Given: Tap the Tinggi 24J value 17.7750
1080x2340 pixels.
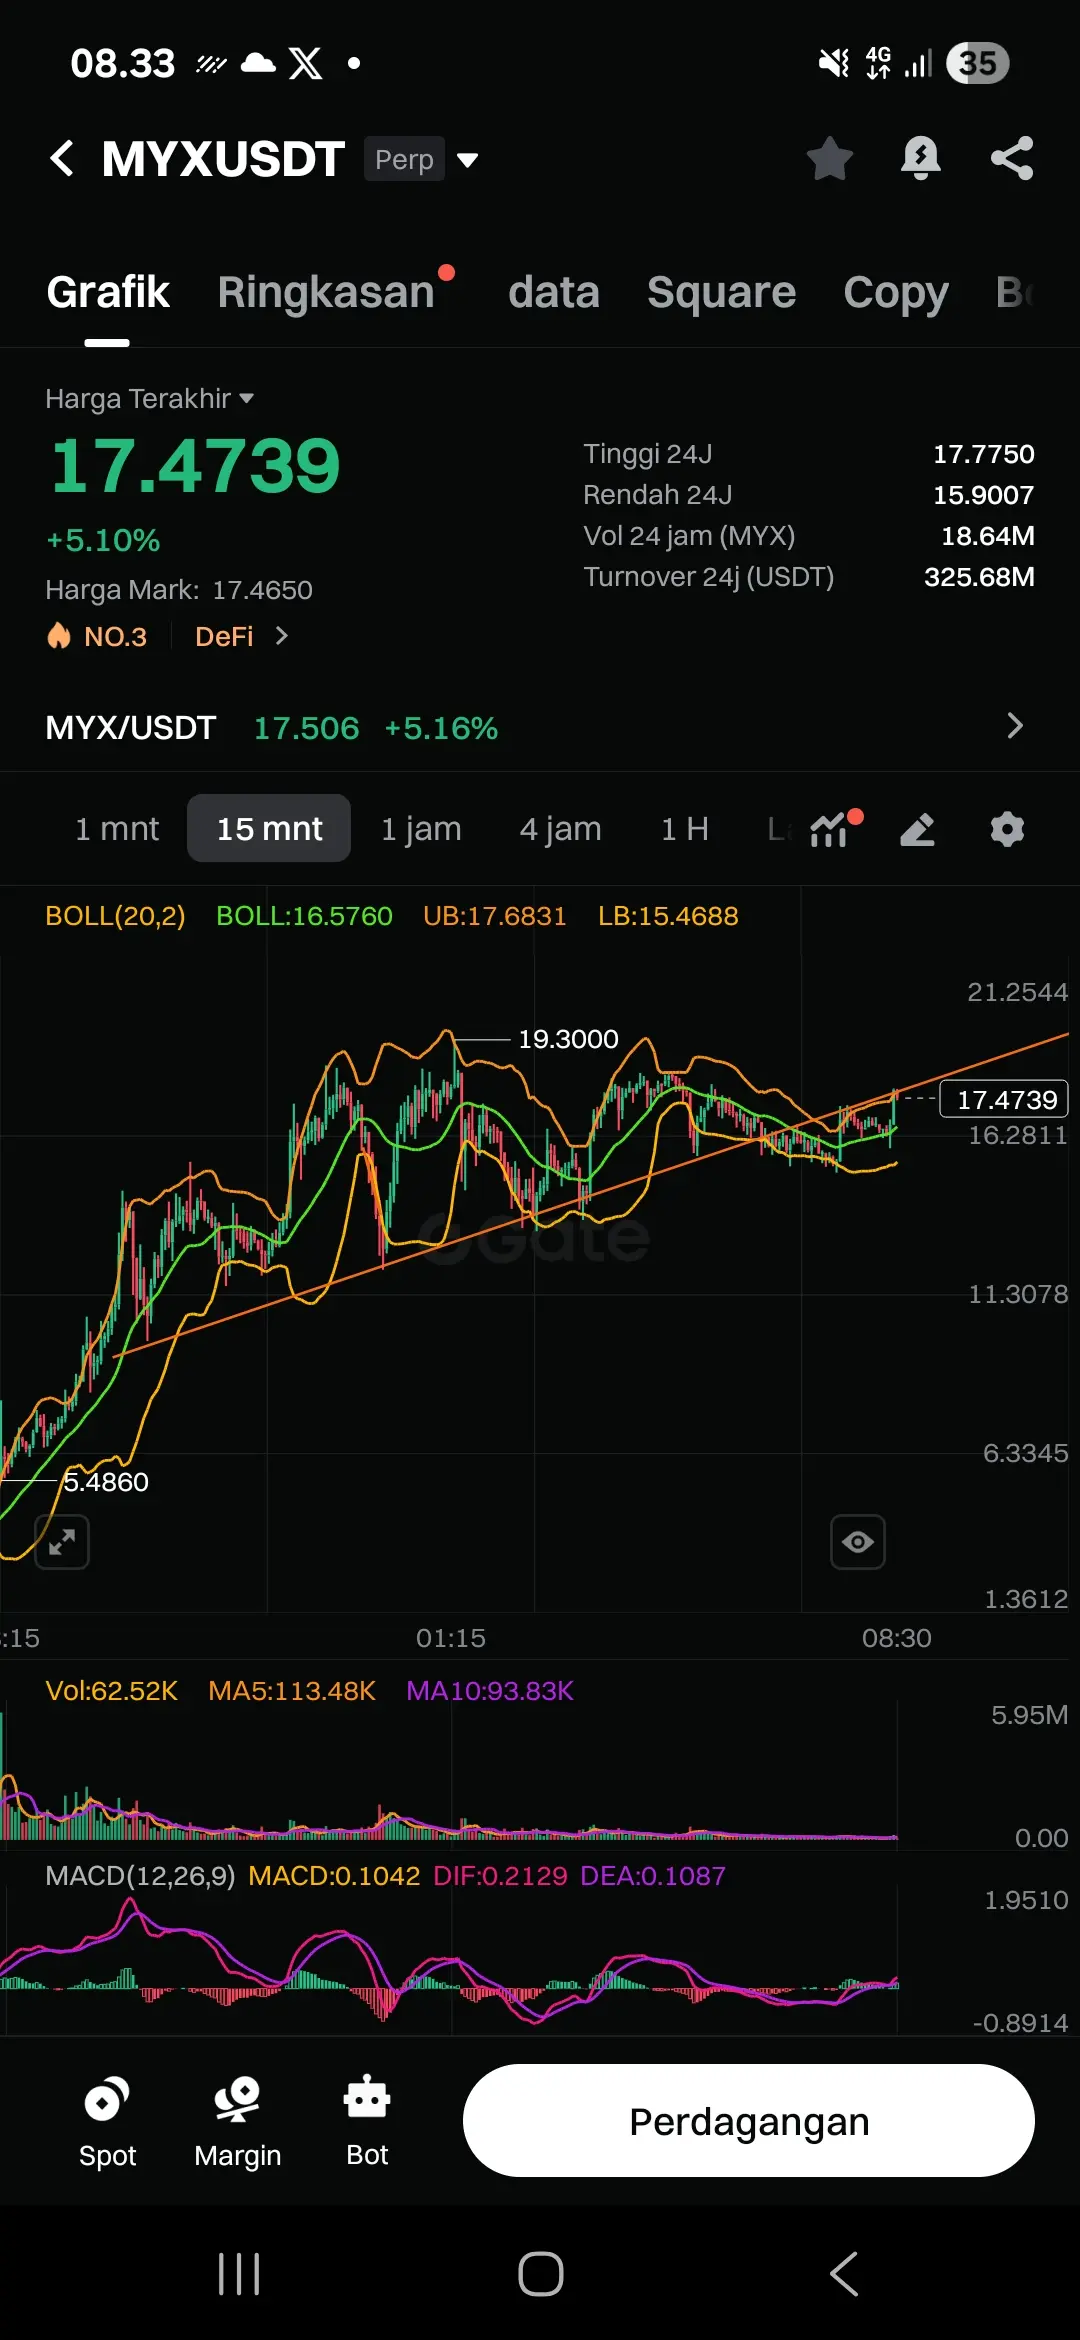Looking at the screenshot, I should 983,454.
